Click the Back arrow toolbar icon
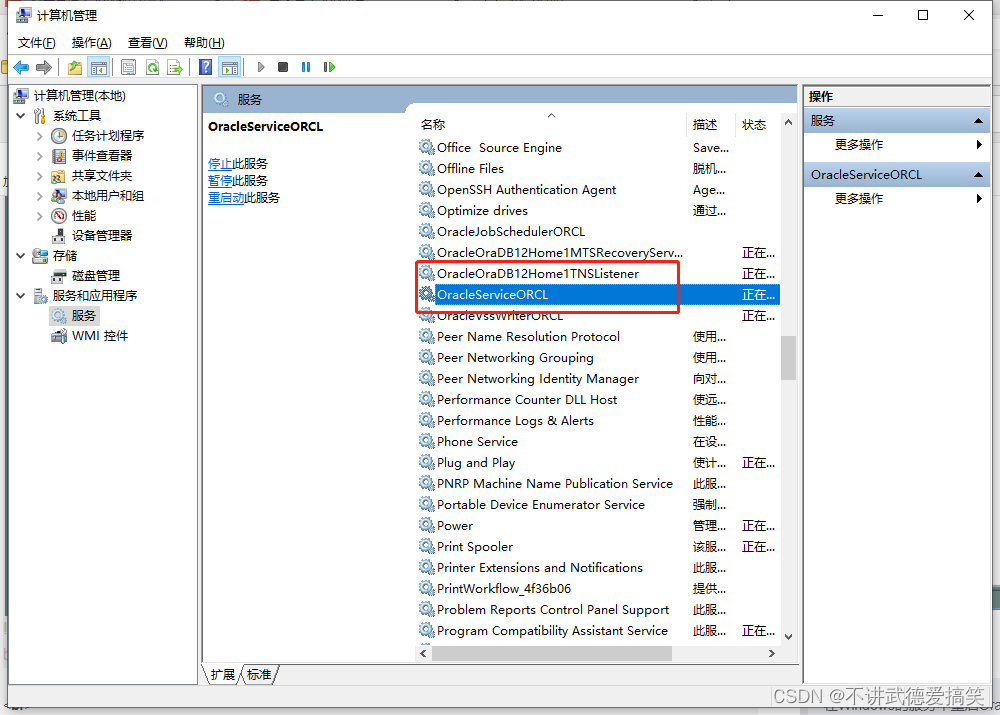The width and height of the screenshot is (1000, 715). (21, 67)
